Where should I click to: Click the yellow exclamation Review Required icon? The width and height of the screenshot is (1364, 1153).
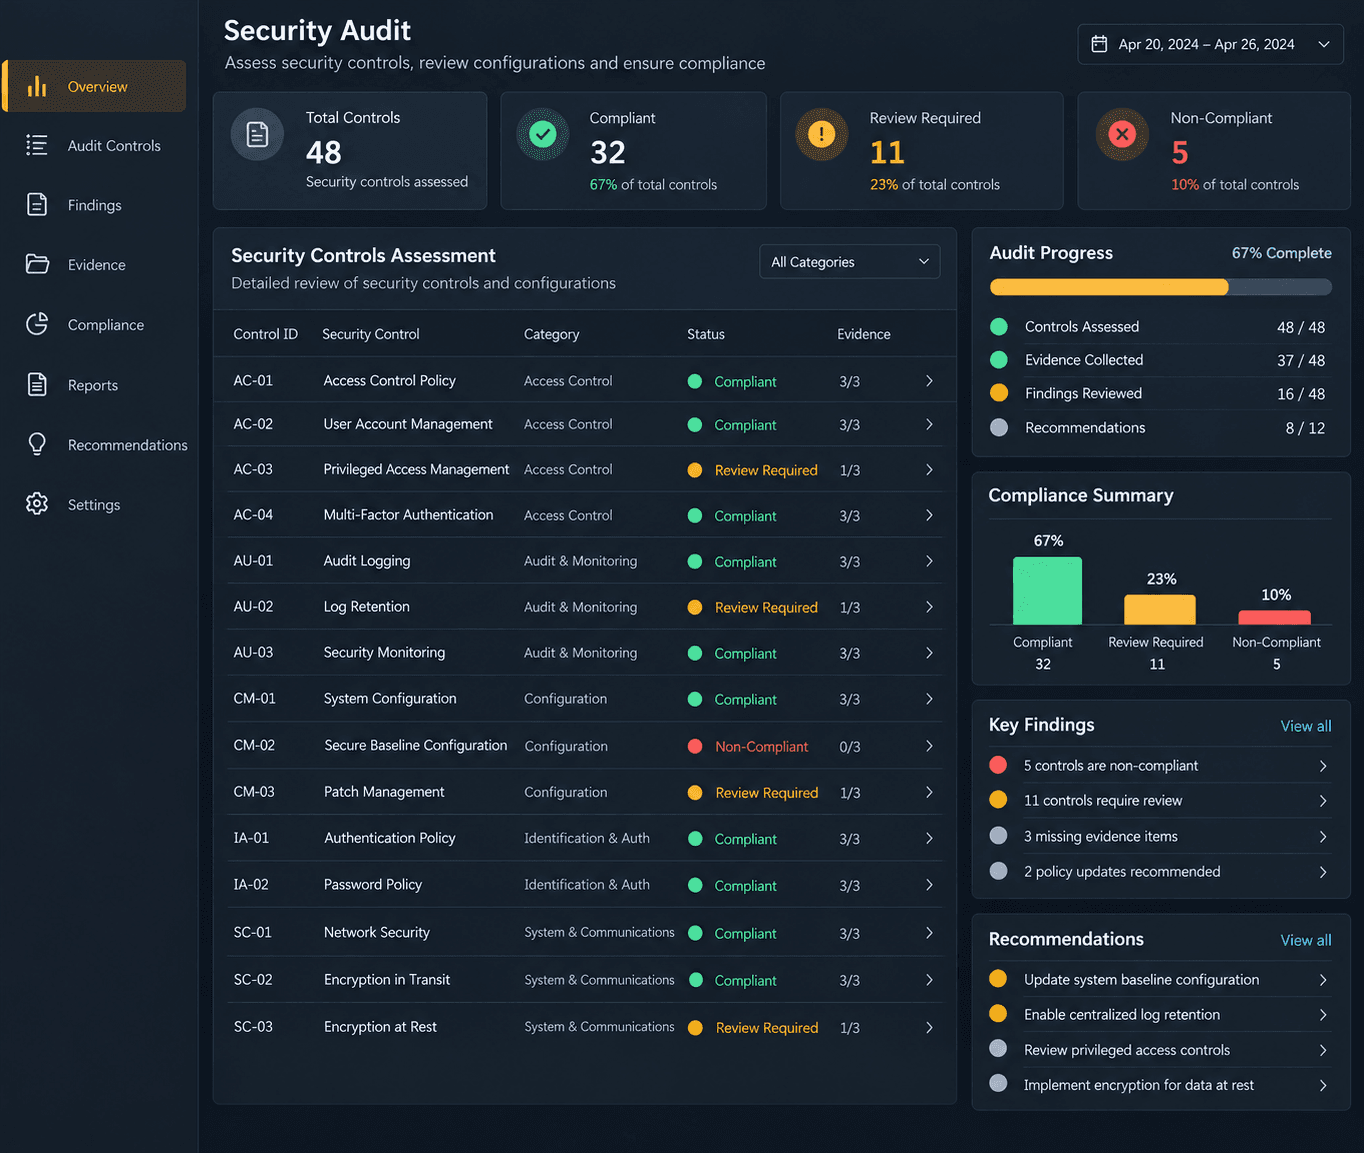[x=822, y=134]
